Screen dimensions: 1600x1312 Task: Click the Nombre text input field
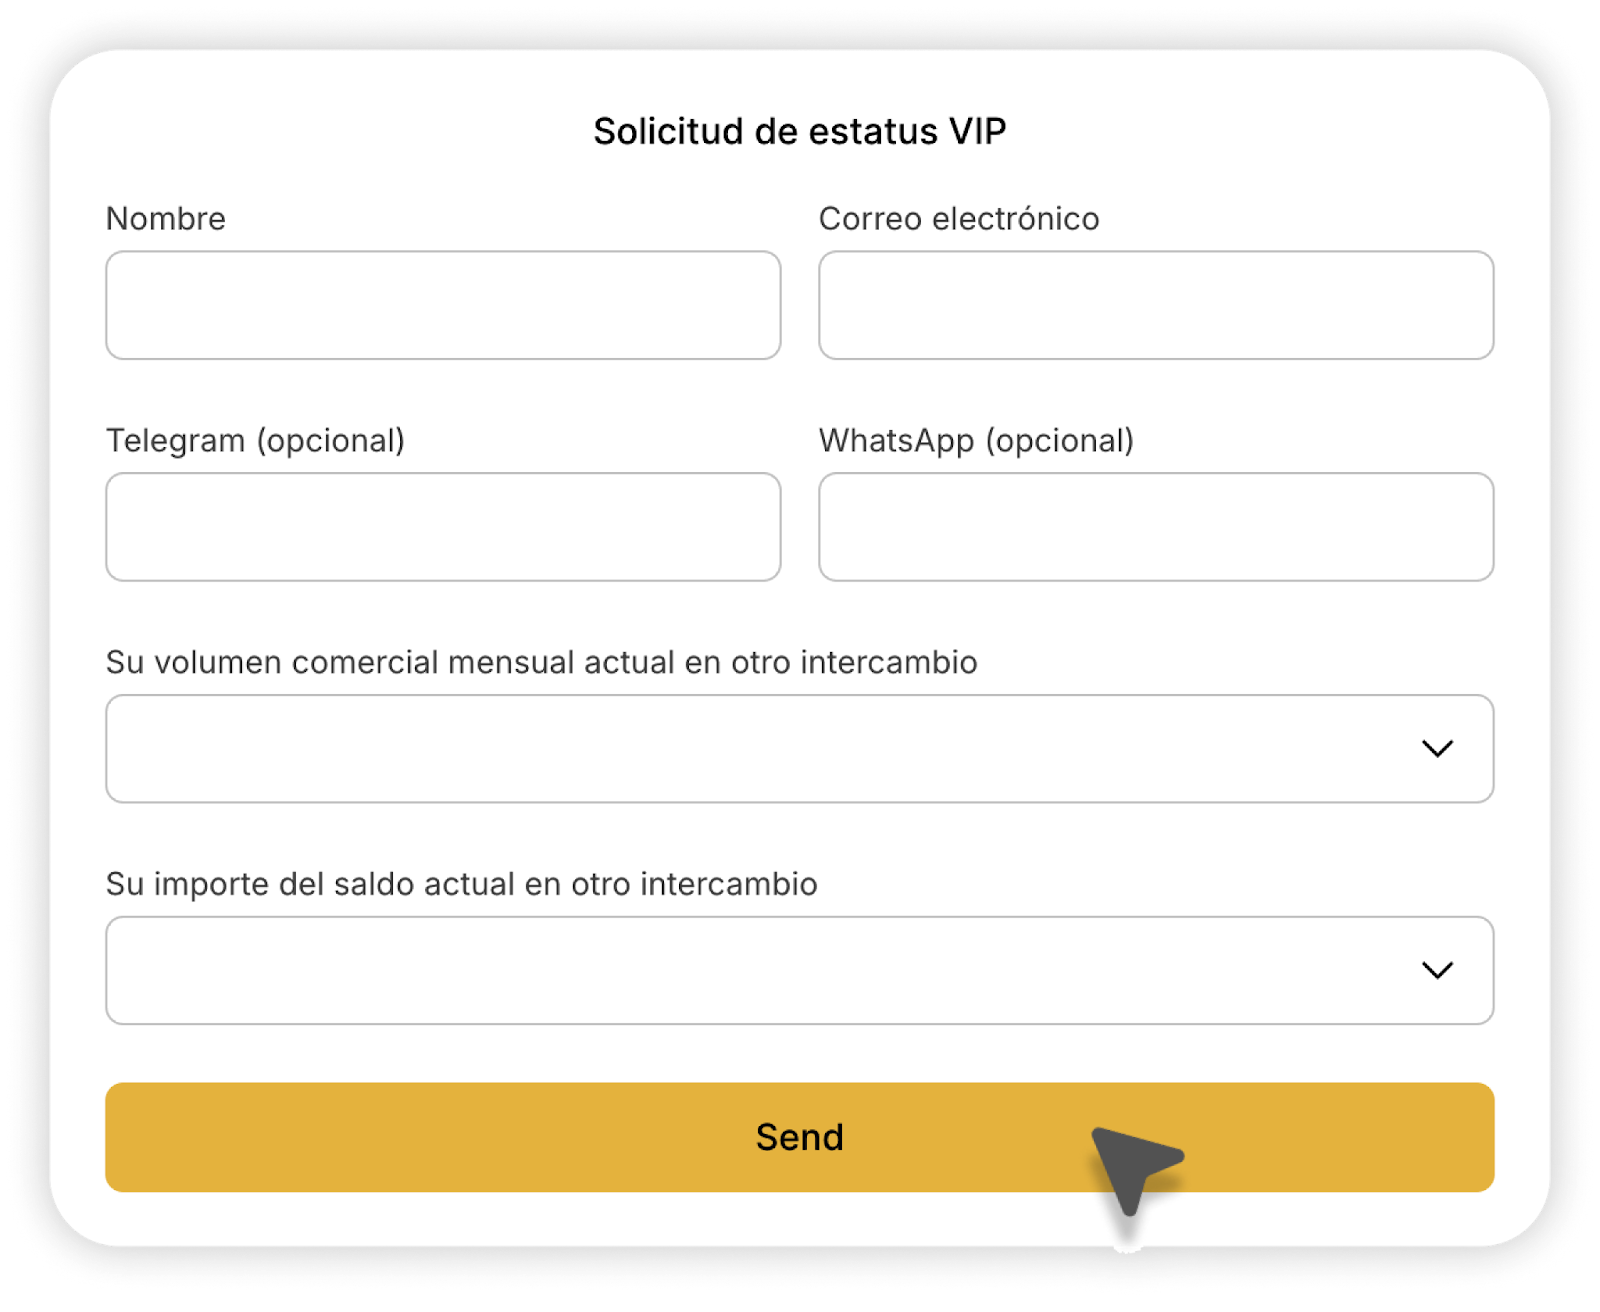443,305
